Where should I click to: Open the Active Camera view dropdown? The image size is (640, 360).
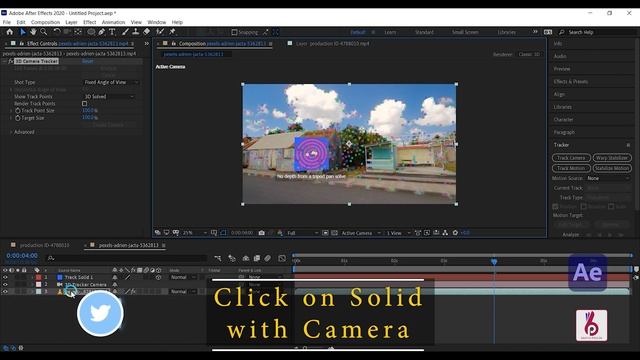361,233
